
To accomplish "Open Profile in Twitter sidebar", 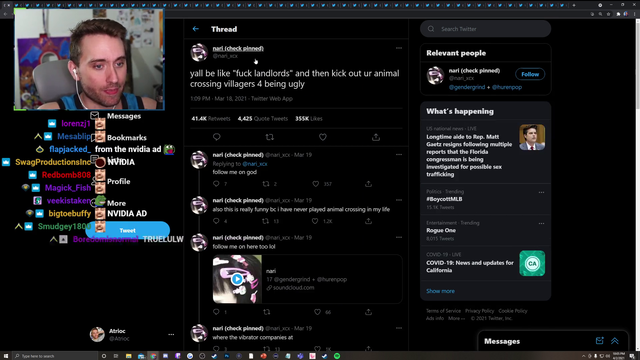I will [118, 181].
